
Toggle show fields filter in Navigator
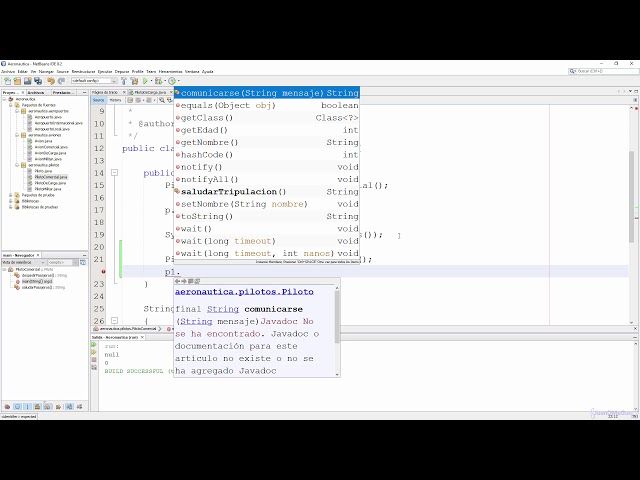tap(17, 407)
